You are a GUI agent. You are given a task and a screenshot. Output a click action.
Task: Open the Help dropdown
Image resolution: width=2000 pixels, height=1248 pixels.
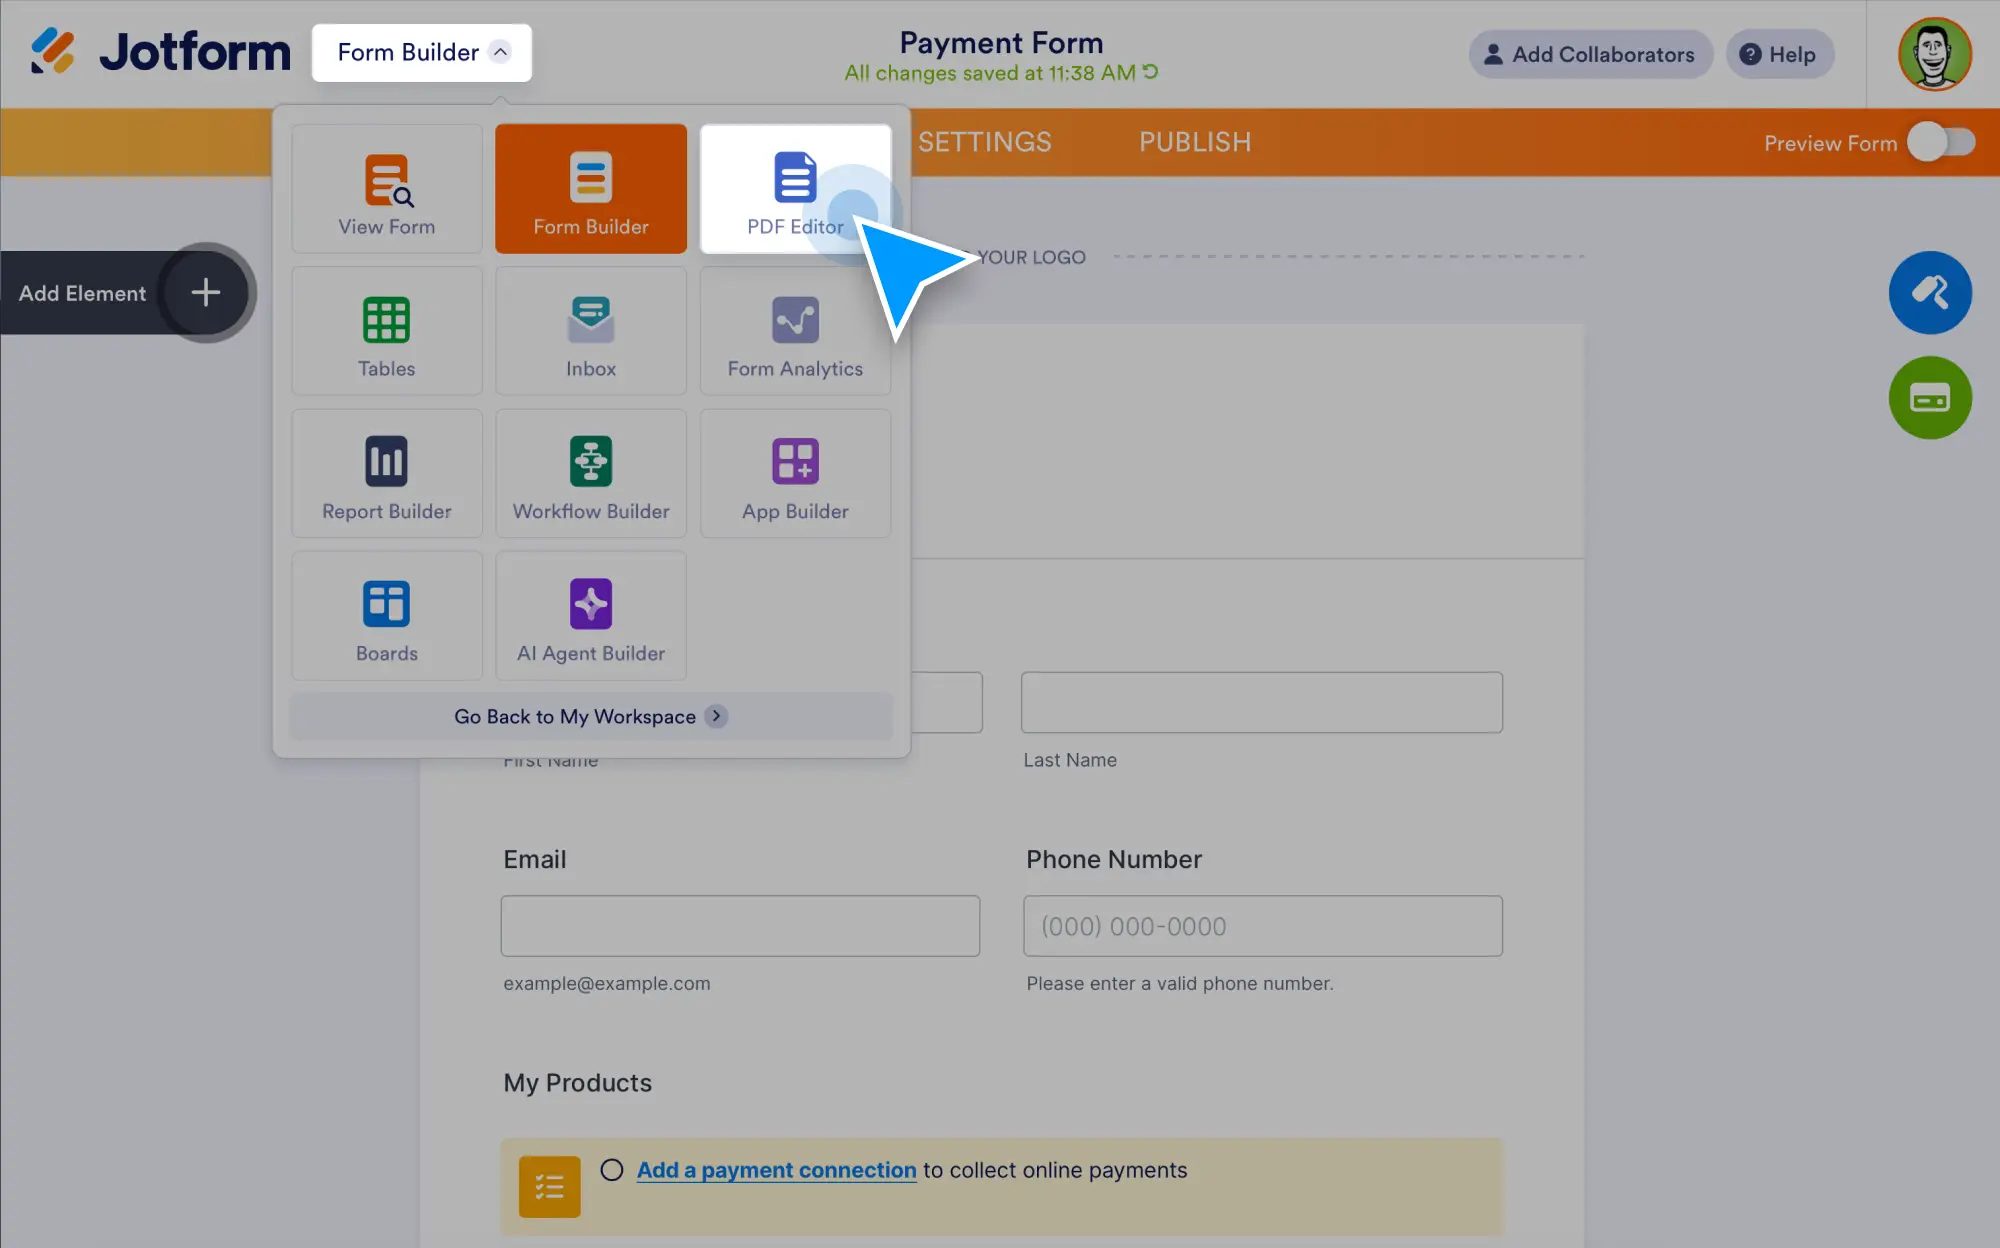click(x=1779, y=54)
